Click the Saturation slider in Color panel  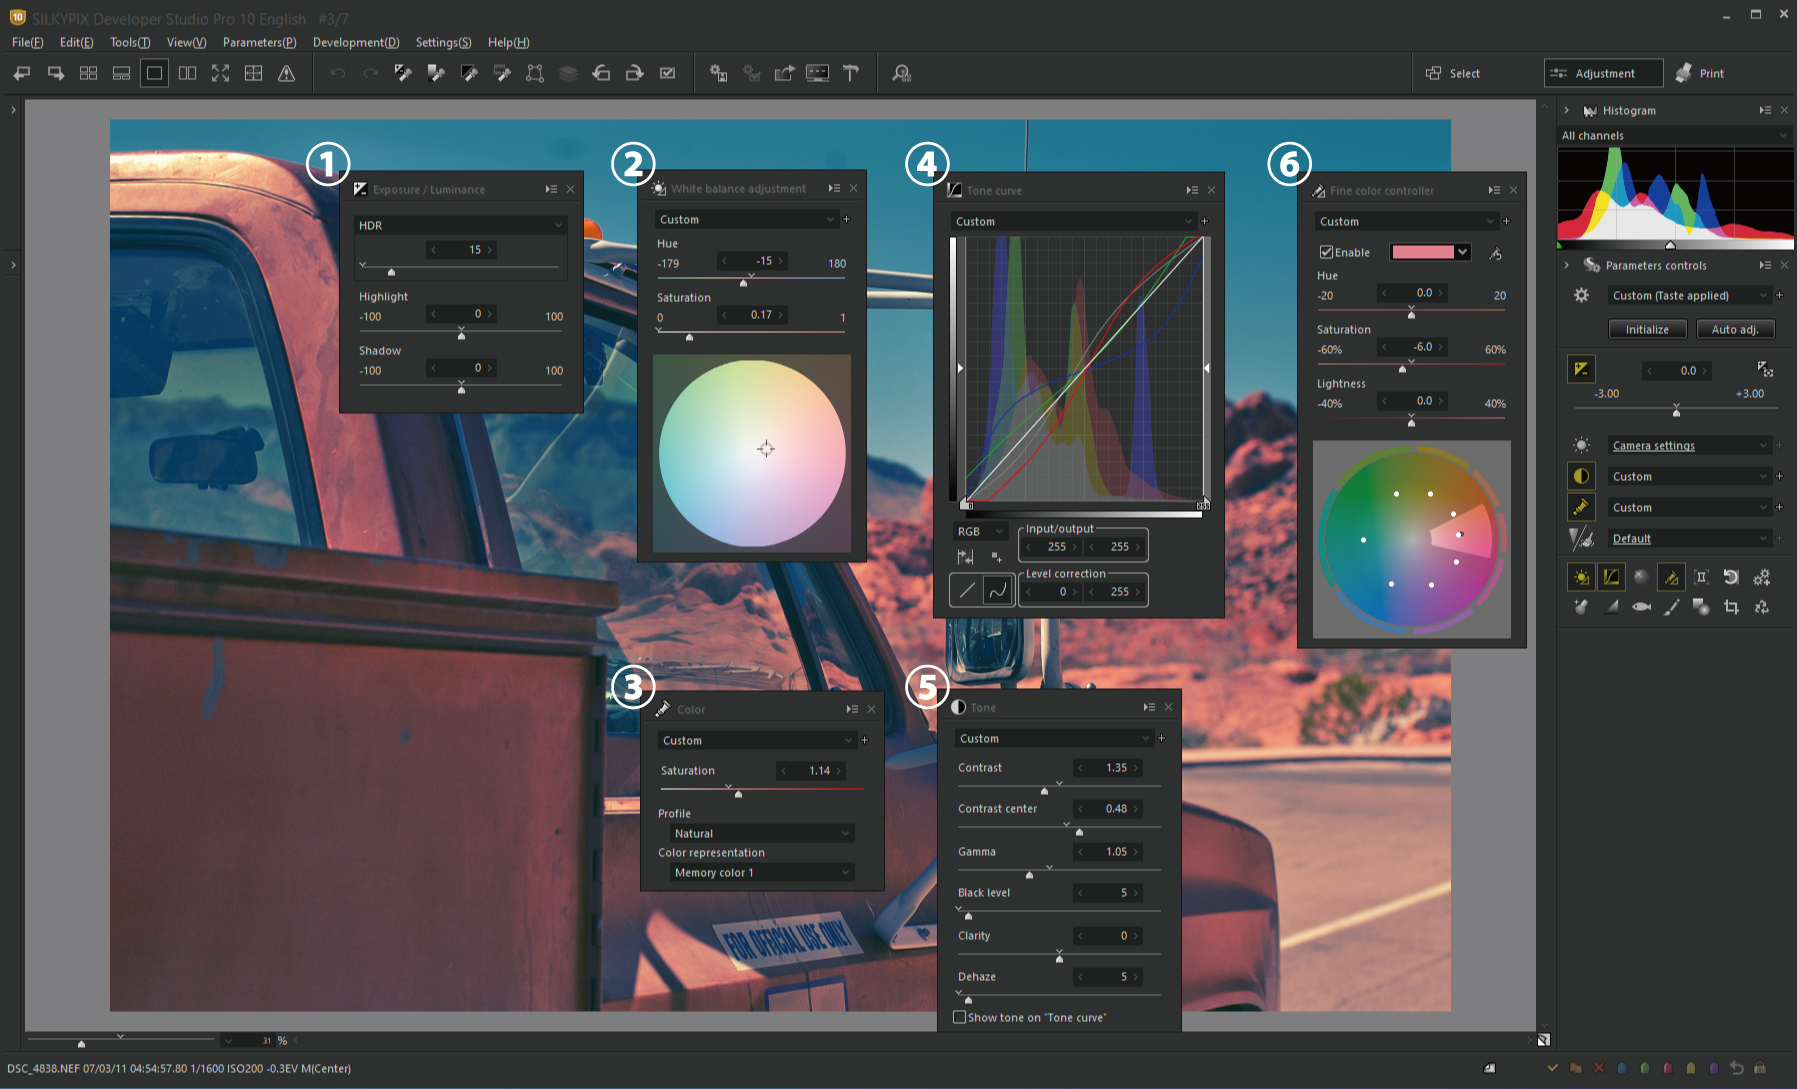point(761,790)
